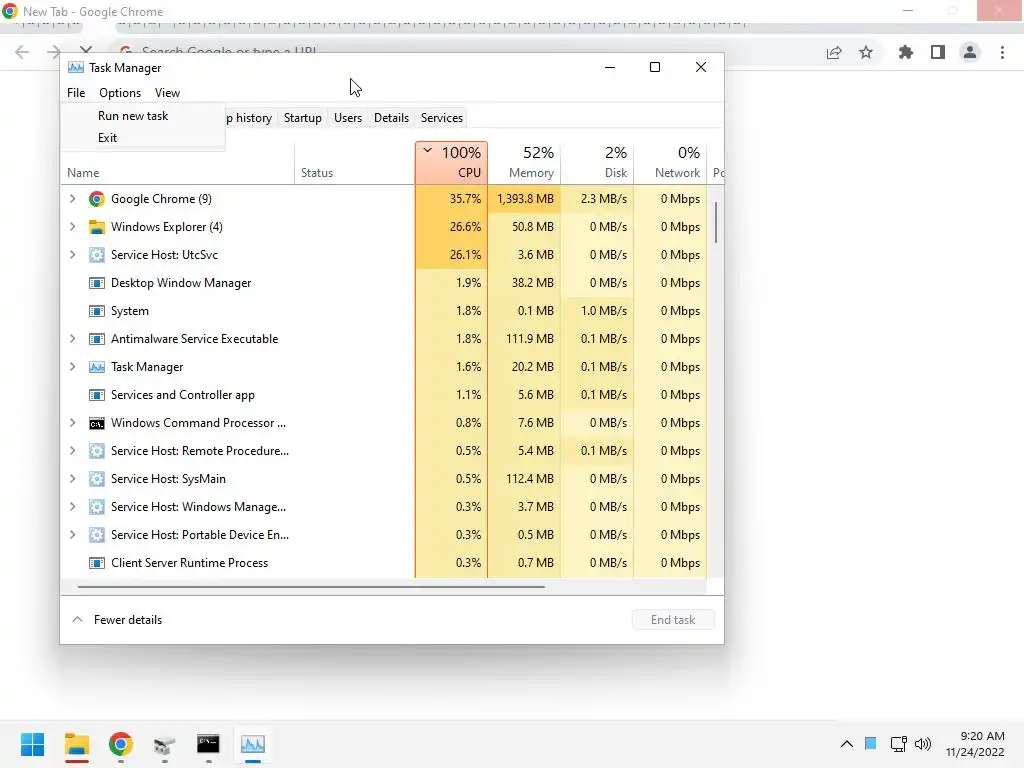The width and height of the screenshot is (1024, 768).
Task: Expand the Service Host: UtcSvc group
Action: 72,255
